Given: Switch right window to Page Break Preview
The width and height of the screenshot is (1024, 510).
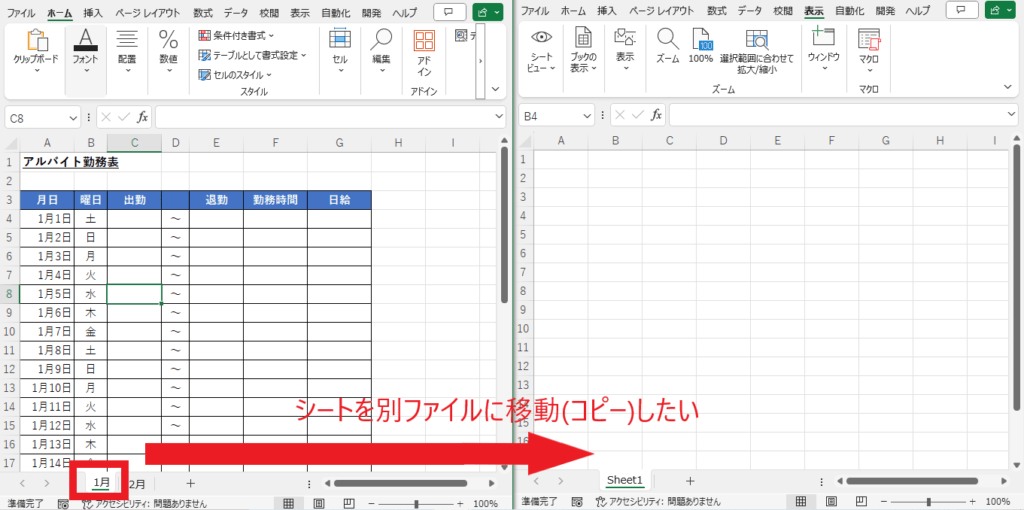Looking at the screenshot, I should click(x=862, y=502).
